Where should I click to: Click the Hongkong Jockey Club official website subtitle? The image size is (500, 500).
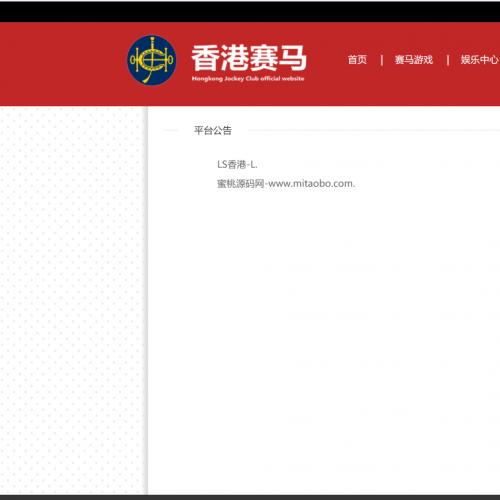[248, 79]
